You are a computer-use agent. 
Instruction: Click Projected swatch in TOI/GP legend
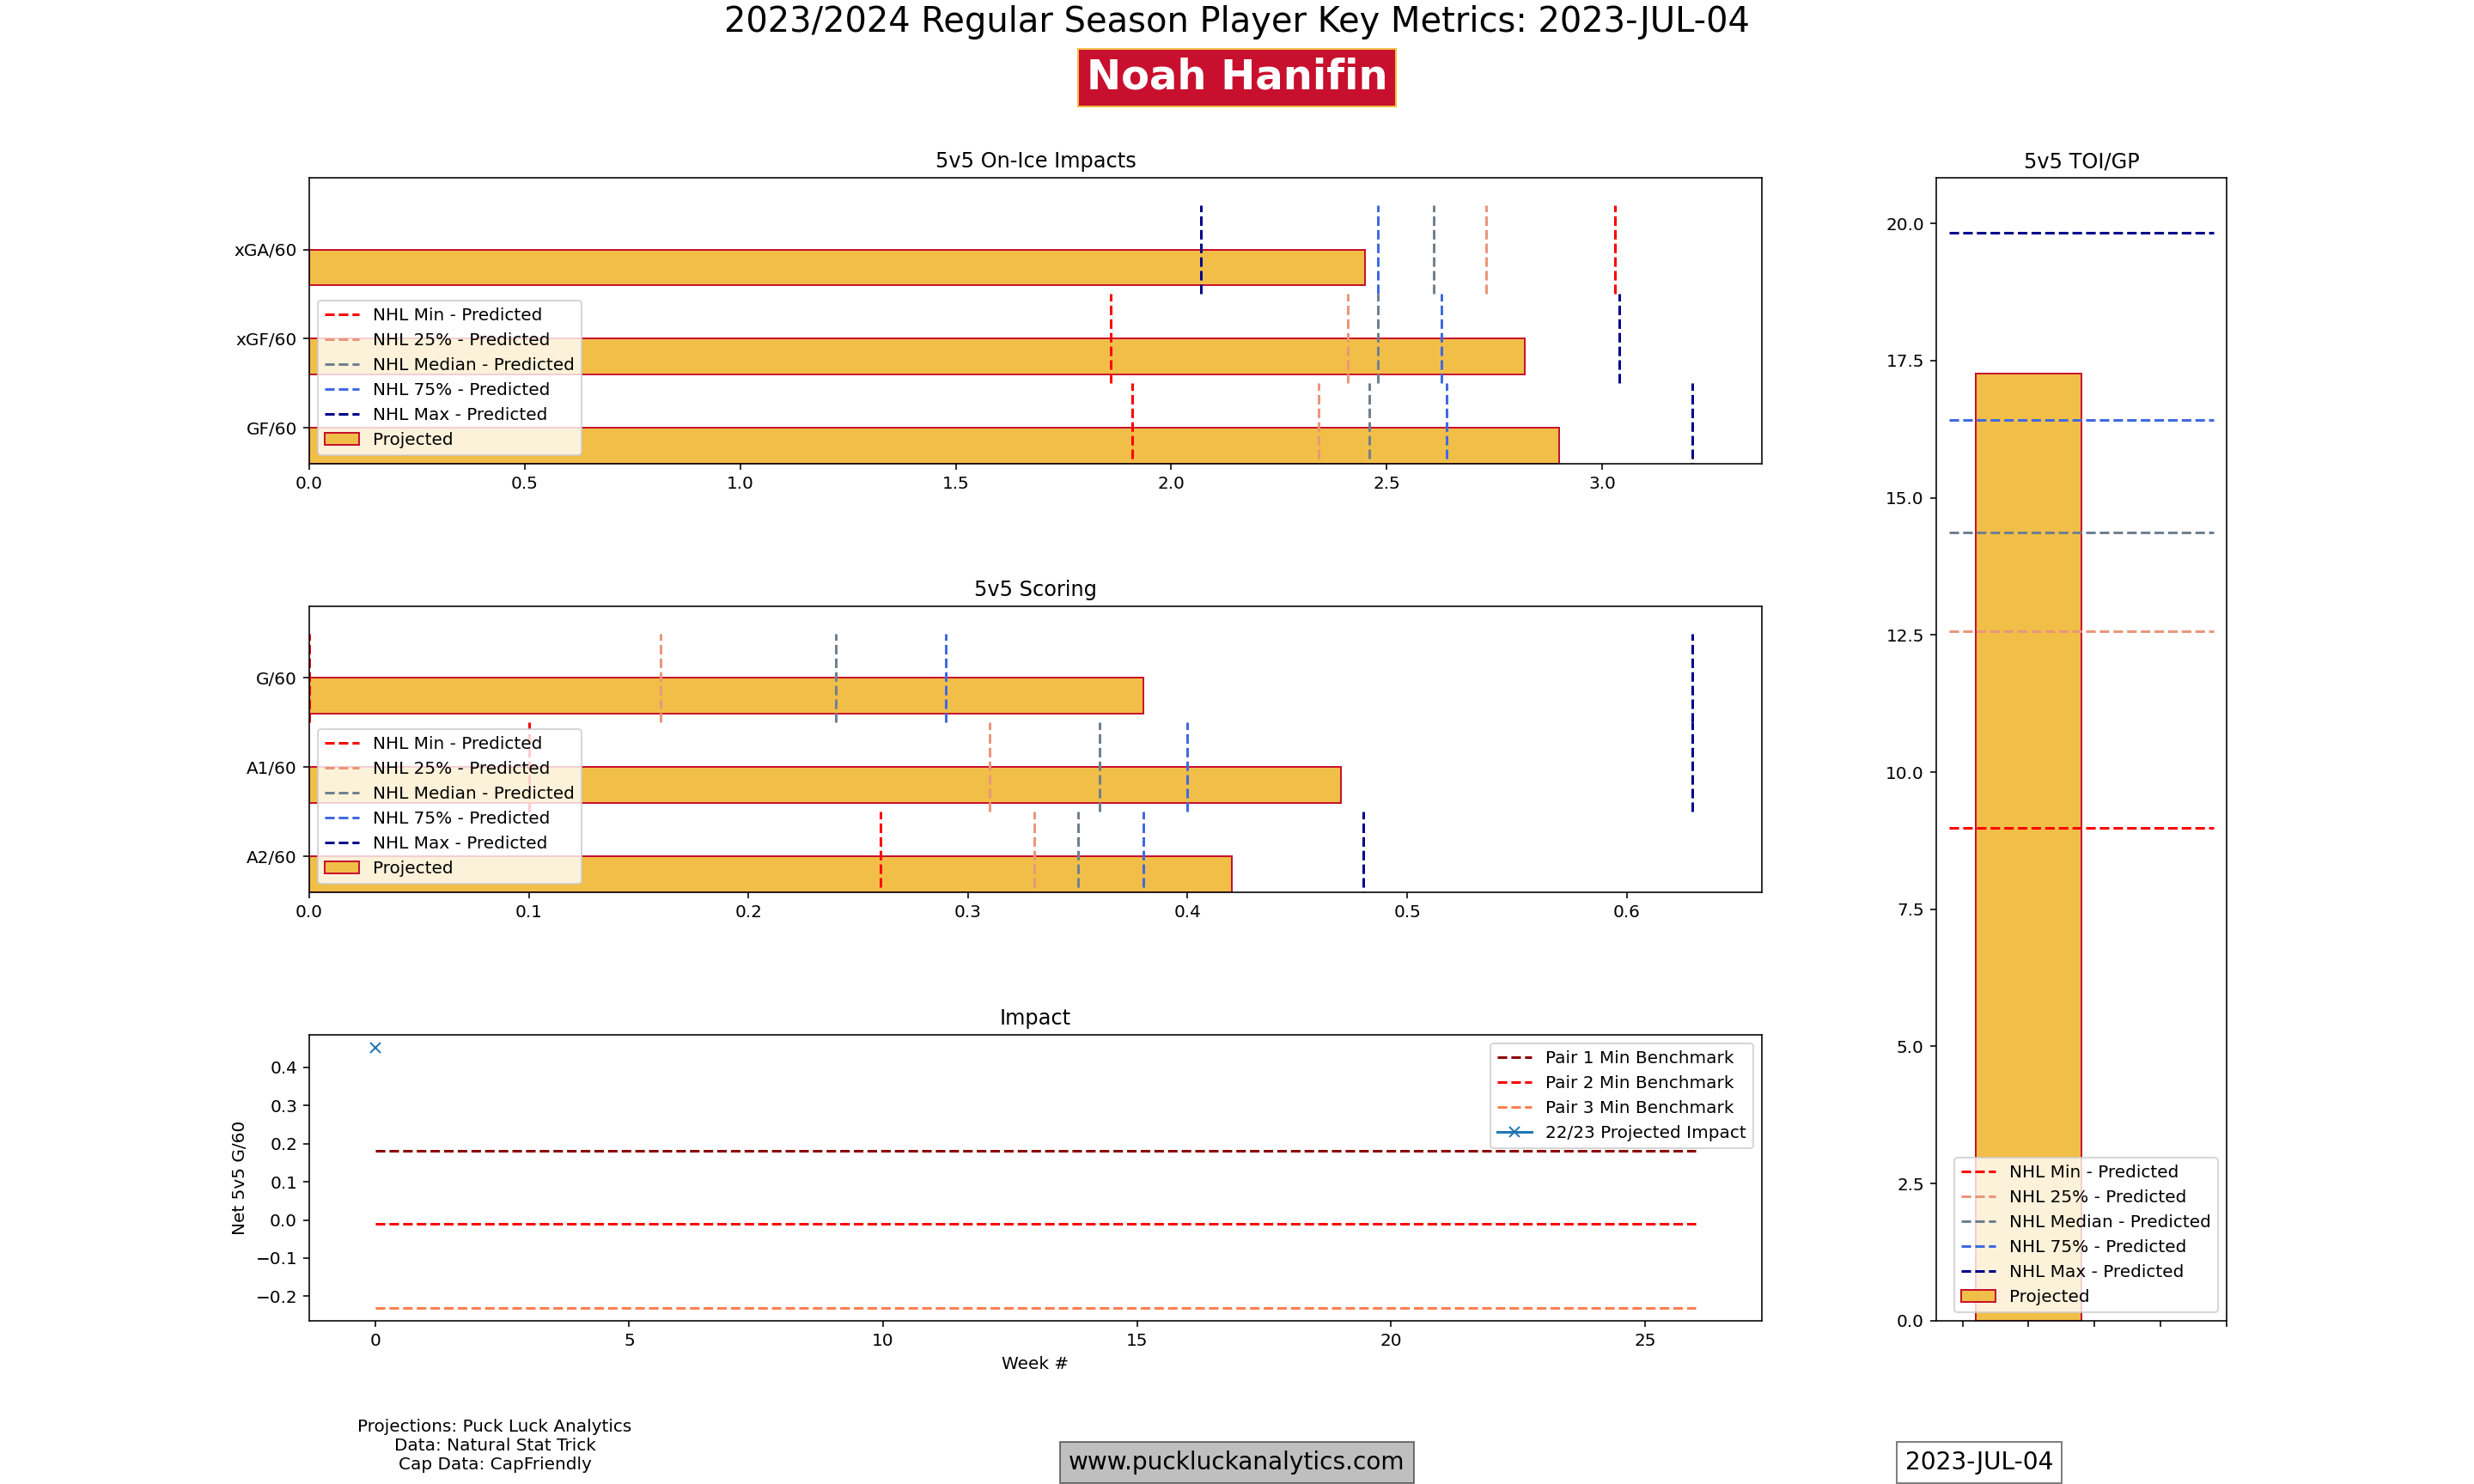point(1977,1296)
